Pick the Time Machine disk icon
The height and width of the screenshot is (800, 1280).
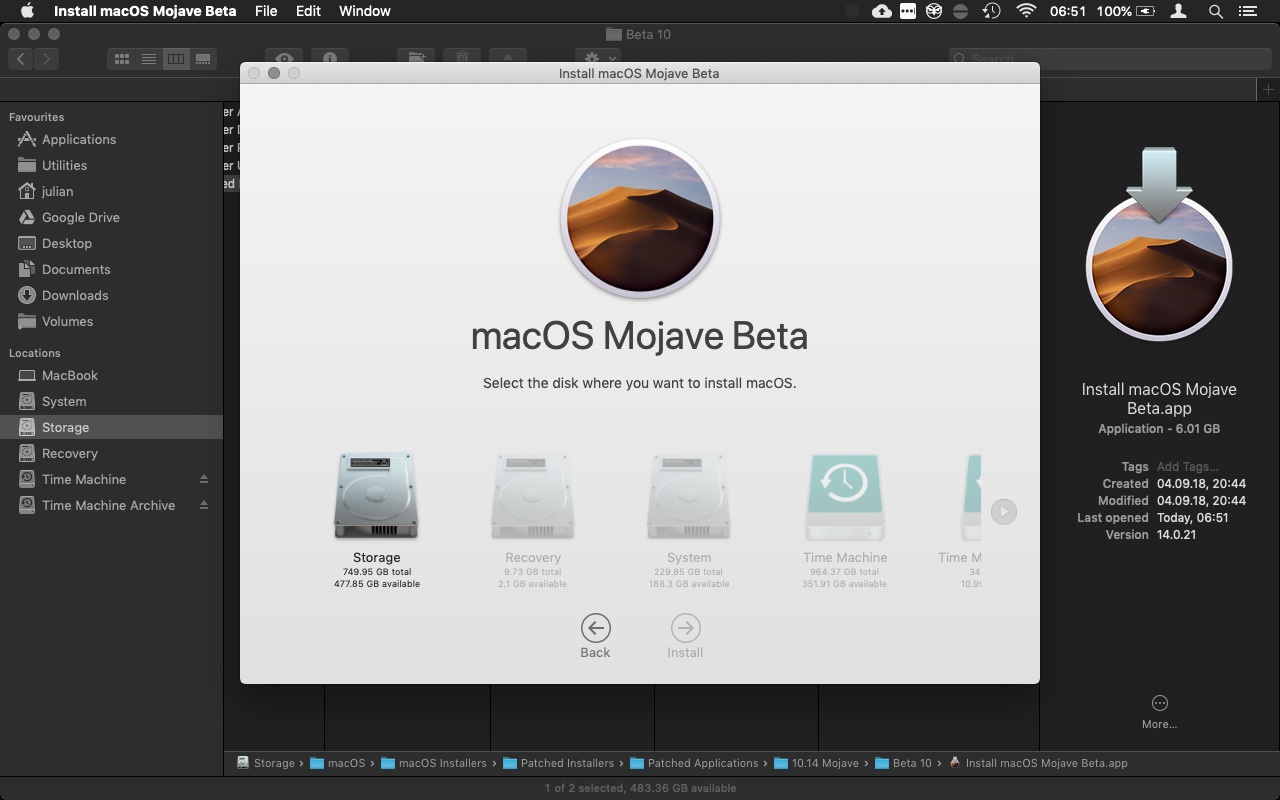point(844,497)
